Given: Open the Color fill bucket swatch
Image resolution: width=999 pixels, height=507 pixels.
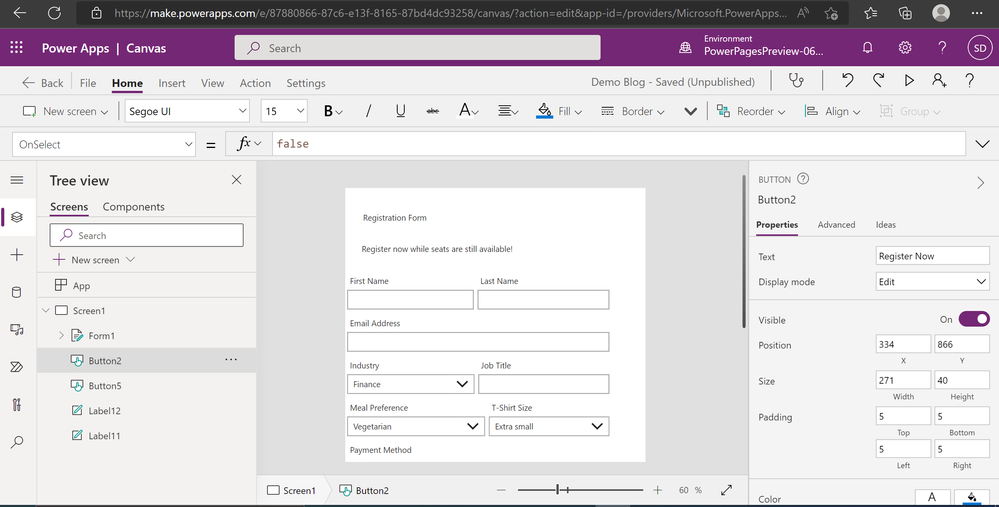Looking at the screenshot, I should (x=972, y=497).
